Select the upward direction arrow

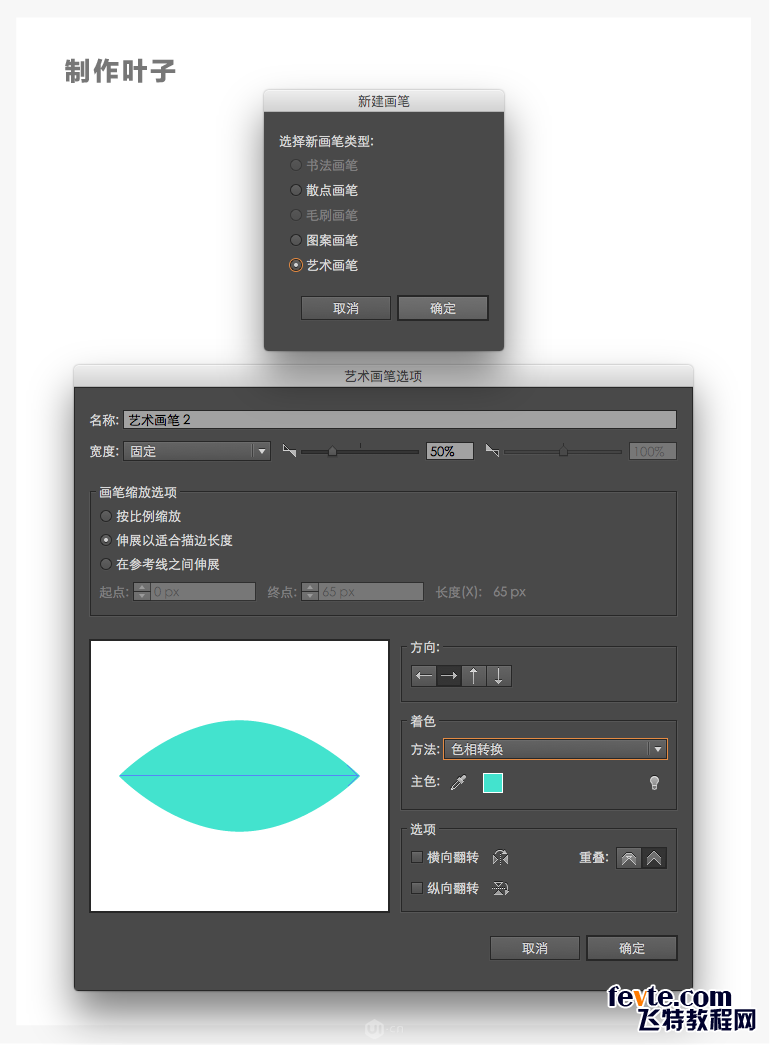474,676
